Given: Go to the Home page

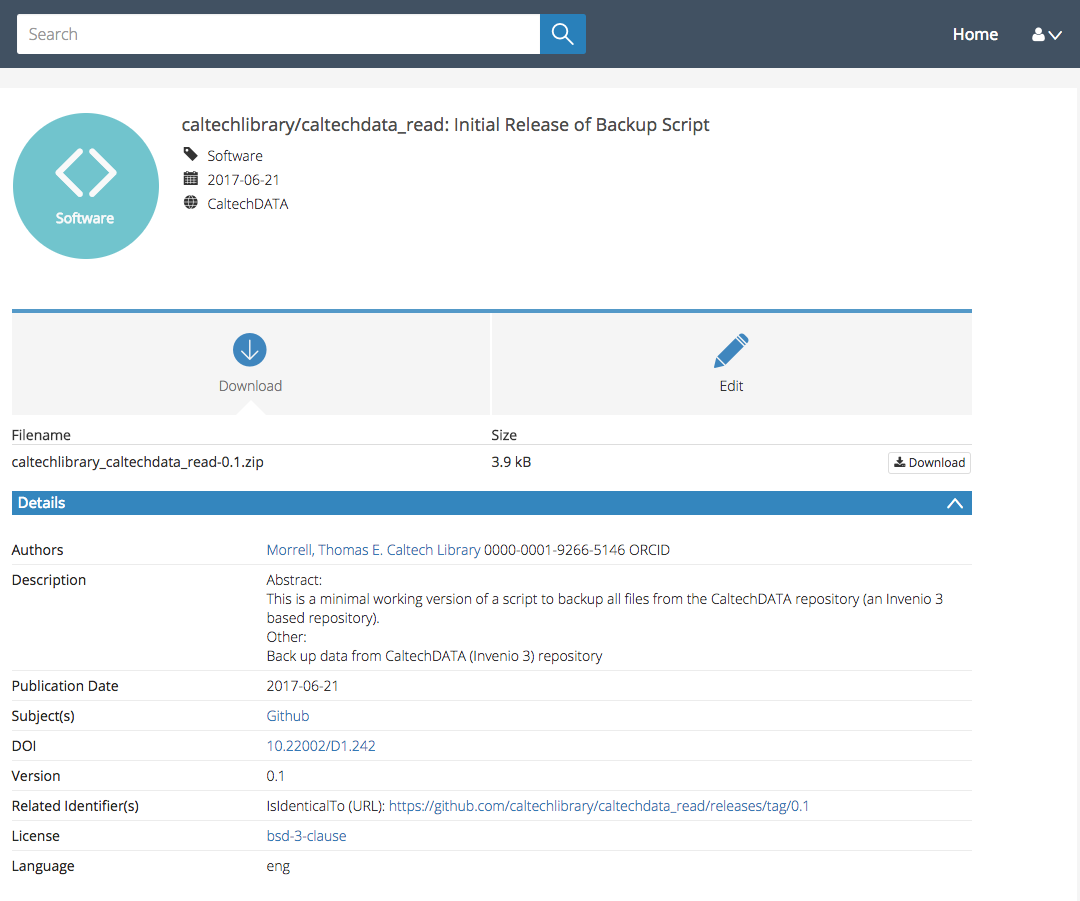Looking at the screenshot, I should click(x=975, y=34).
